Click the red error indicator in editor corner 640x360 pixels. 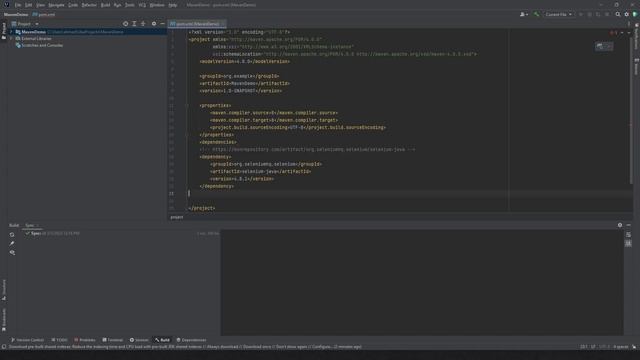(613, 33)
